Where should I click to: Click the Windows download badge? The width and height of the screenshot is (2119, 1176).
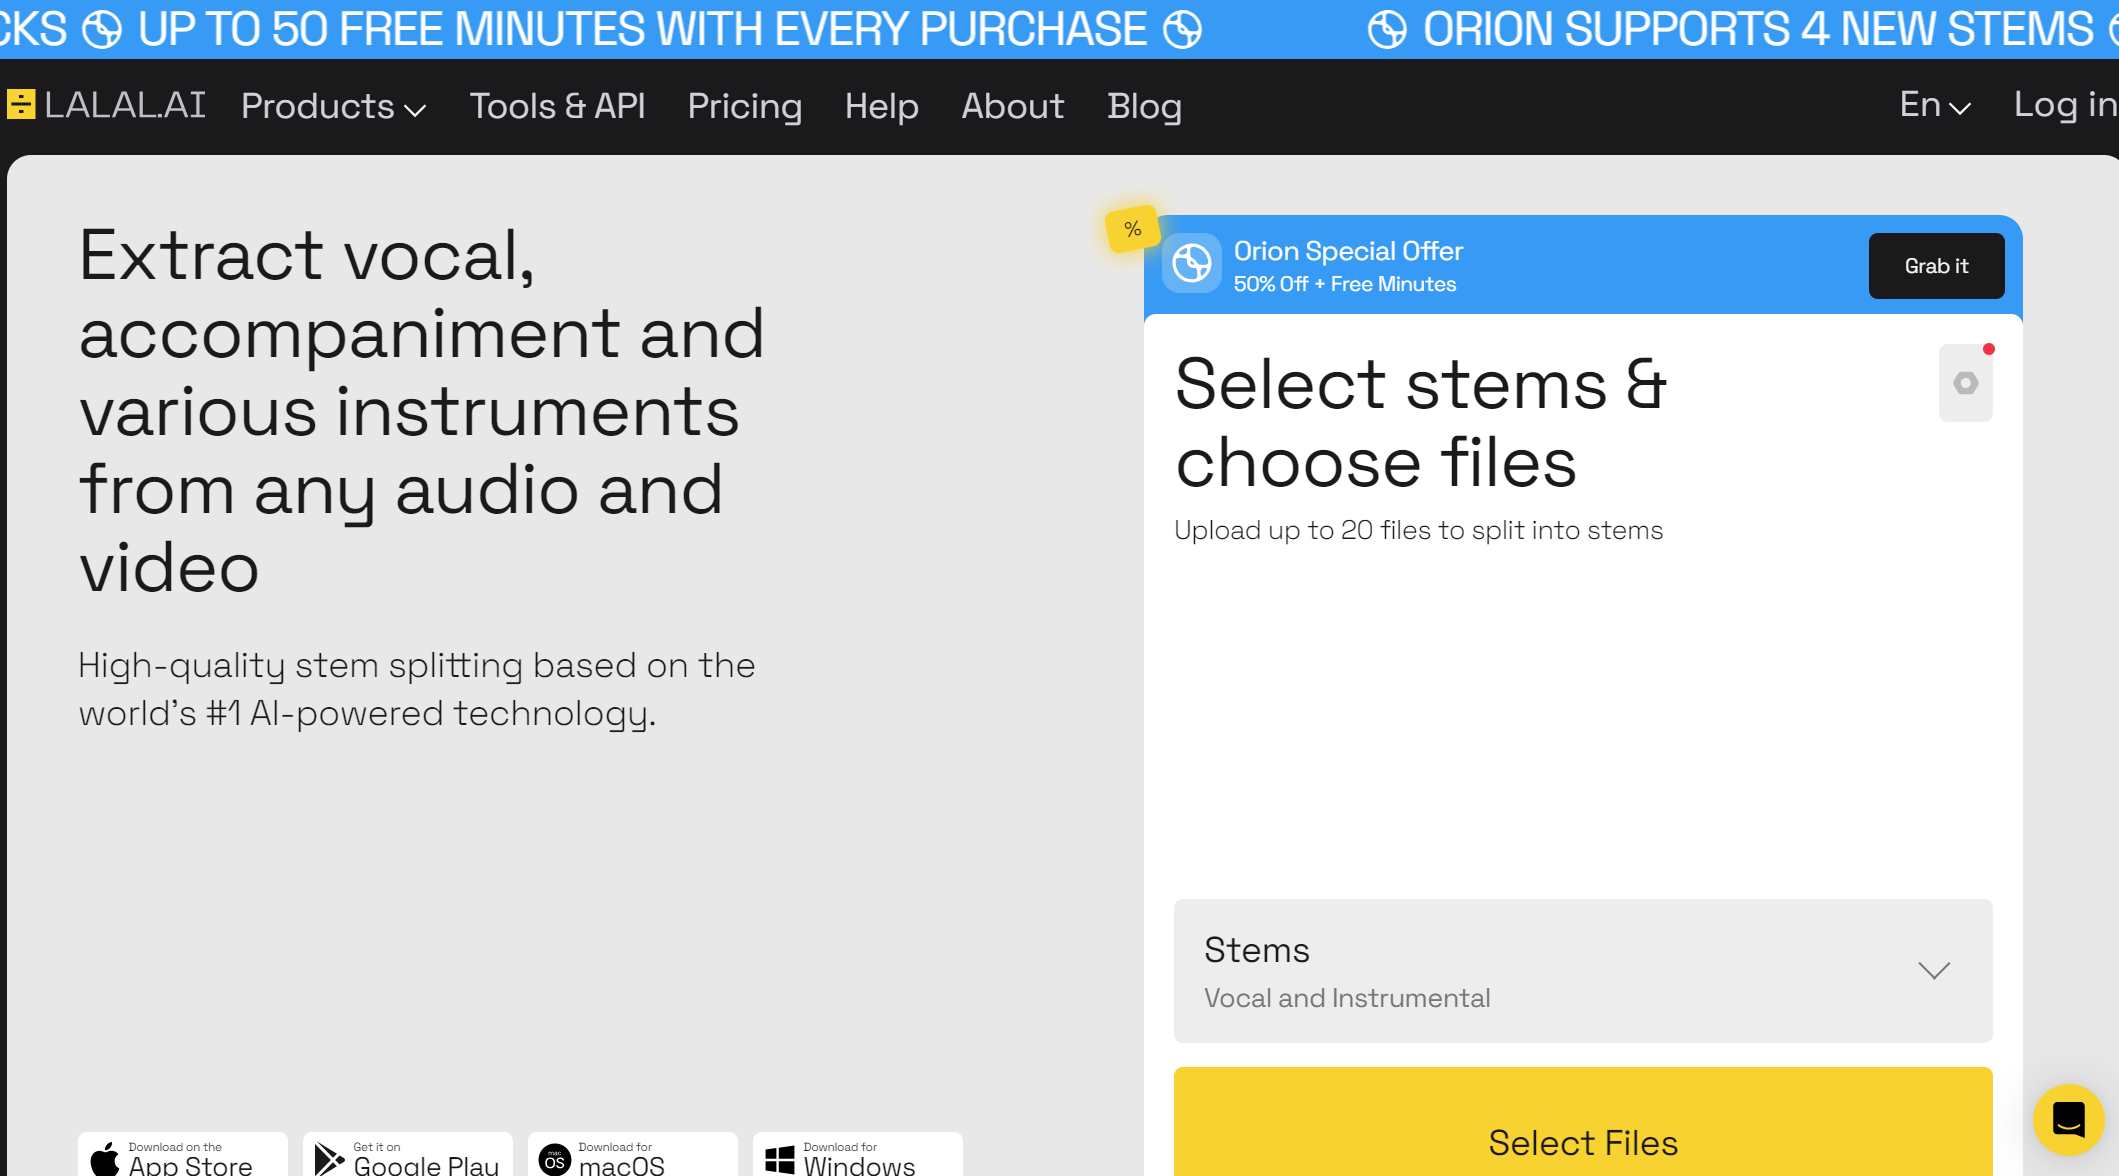tap(857, 1156)
